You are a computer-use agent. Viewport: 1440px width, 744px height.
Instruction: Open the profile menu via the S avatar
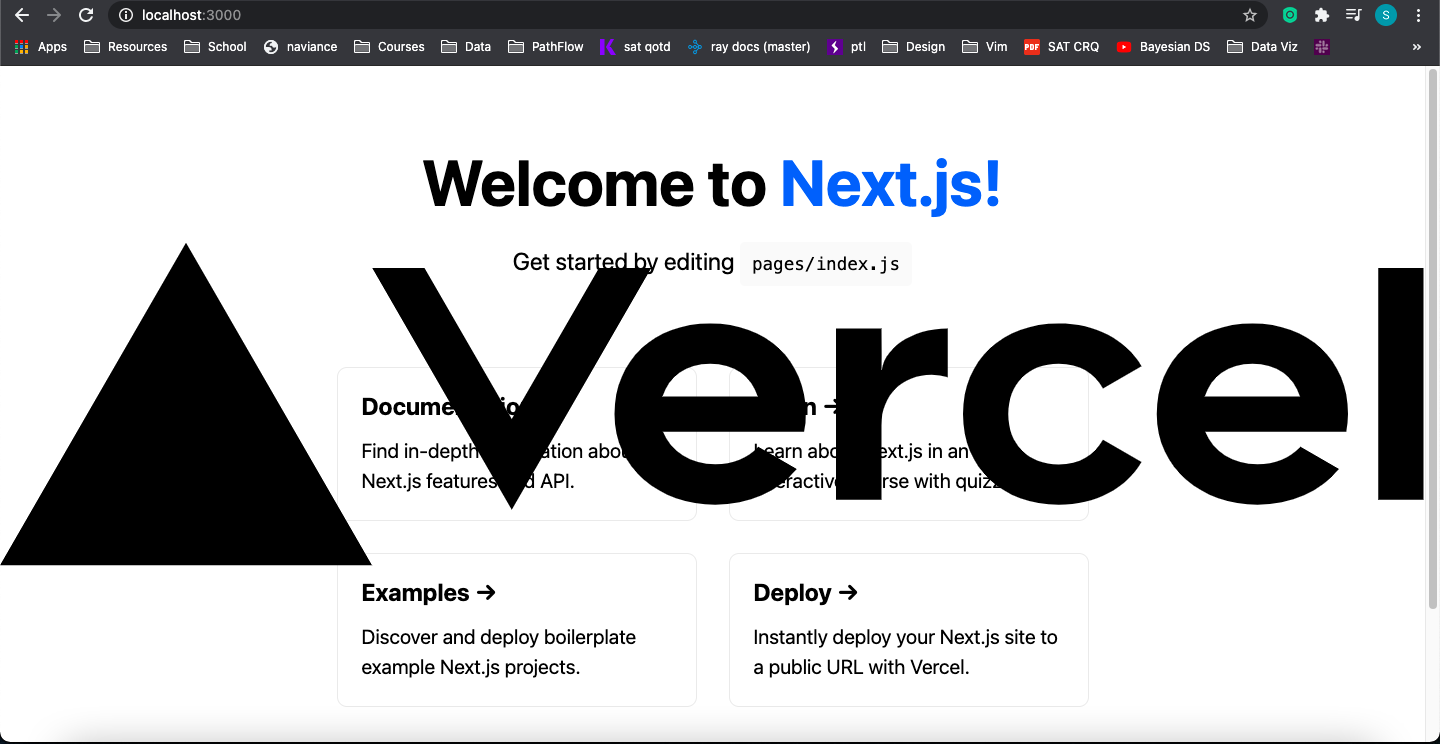point(1385,15)
